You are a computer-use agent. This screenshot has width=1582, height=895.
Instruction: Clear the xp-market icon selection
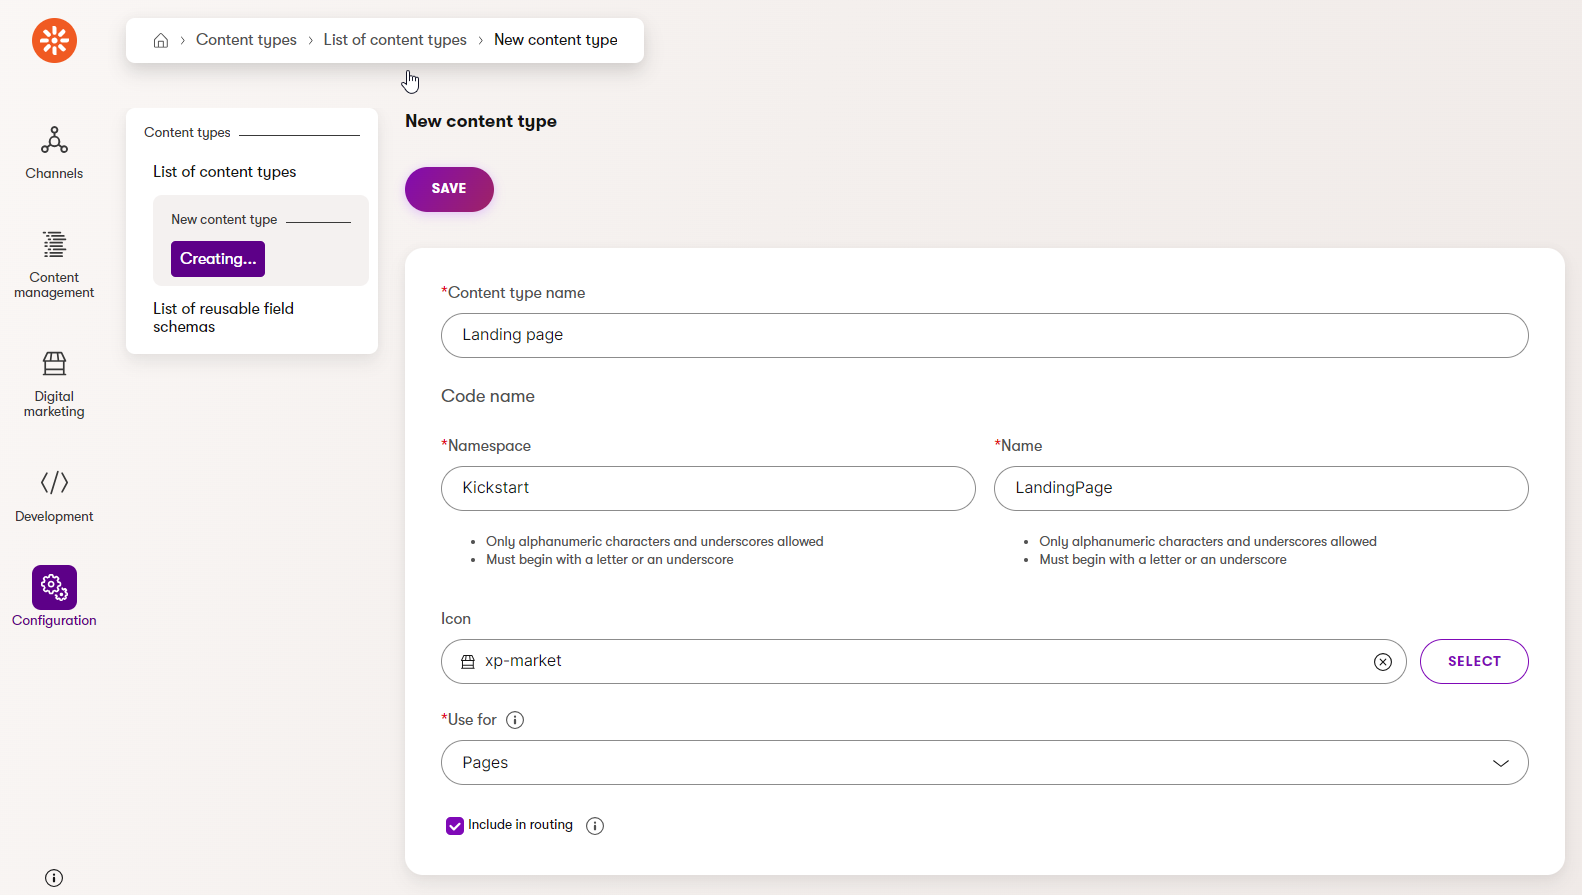point(1383,662)
